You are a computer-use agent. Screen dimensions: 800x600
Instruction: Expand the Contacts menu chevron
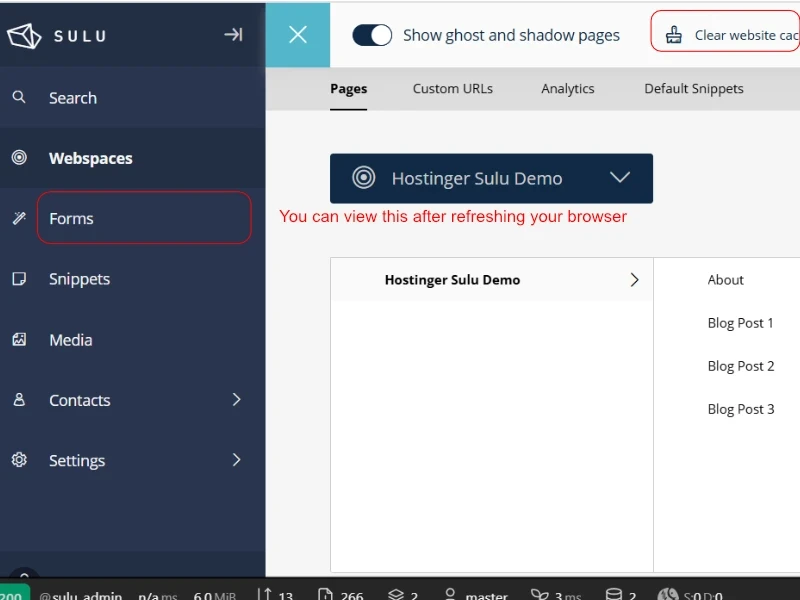[x=237, y=400]
